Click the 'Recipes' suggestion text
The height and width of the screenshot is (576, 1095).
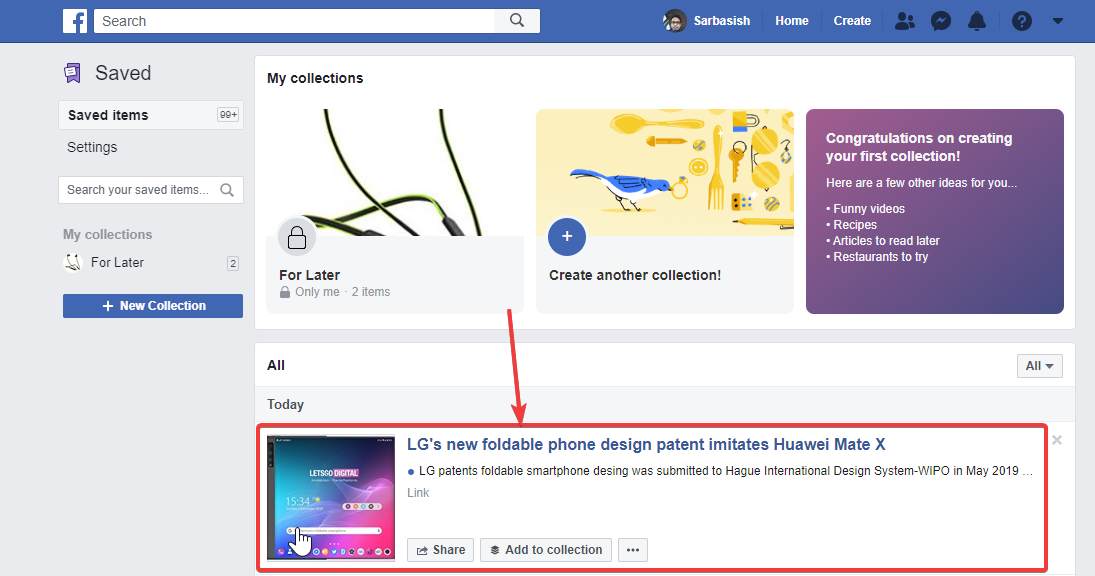(x=855, y=225)
